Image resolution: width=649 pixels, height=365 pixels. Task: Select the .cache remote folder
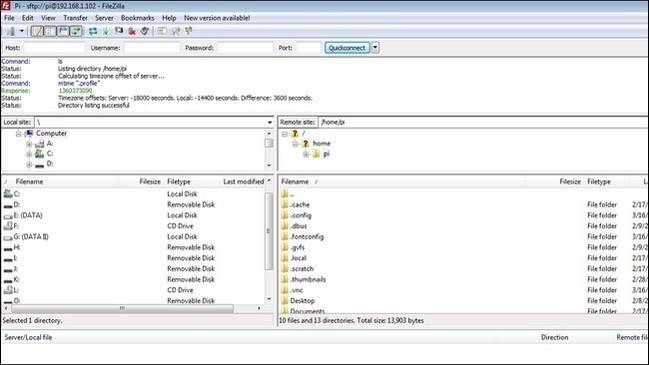tap(464, 205)
